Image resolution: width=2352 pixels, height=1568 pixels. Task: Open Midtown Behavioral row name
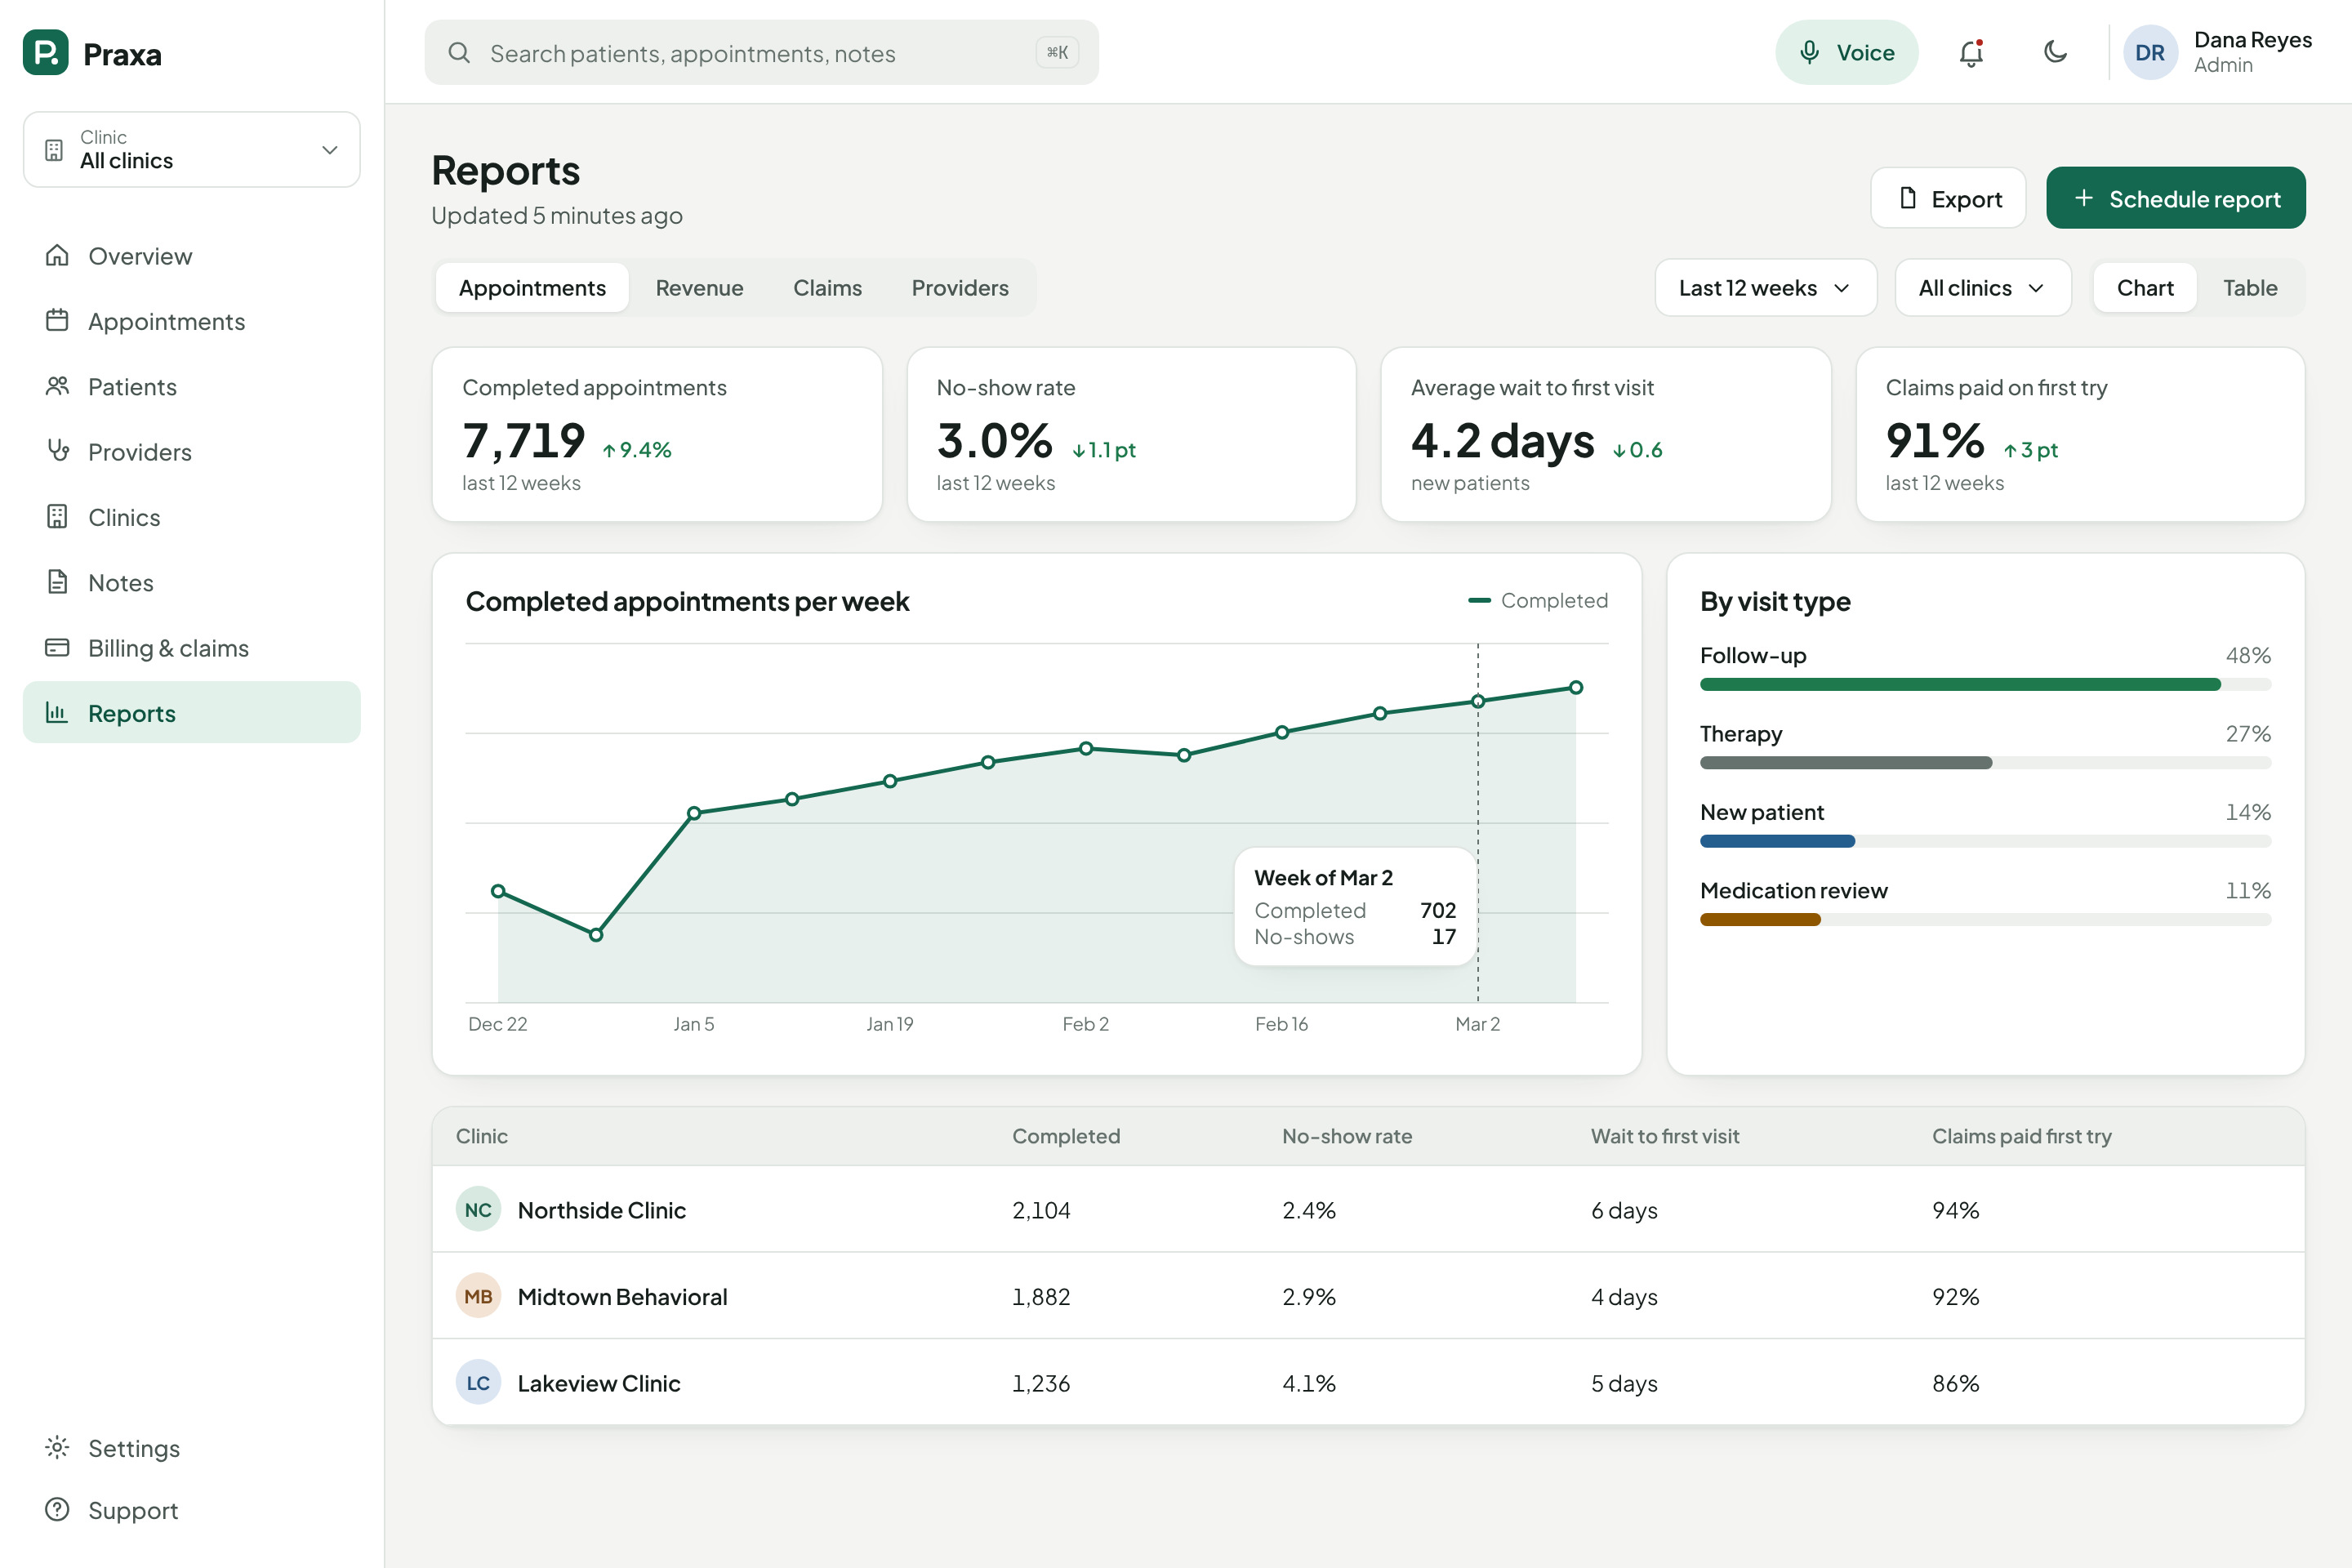click(x=622, y=1296)
